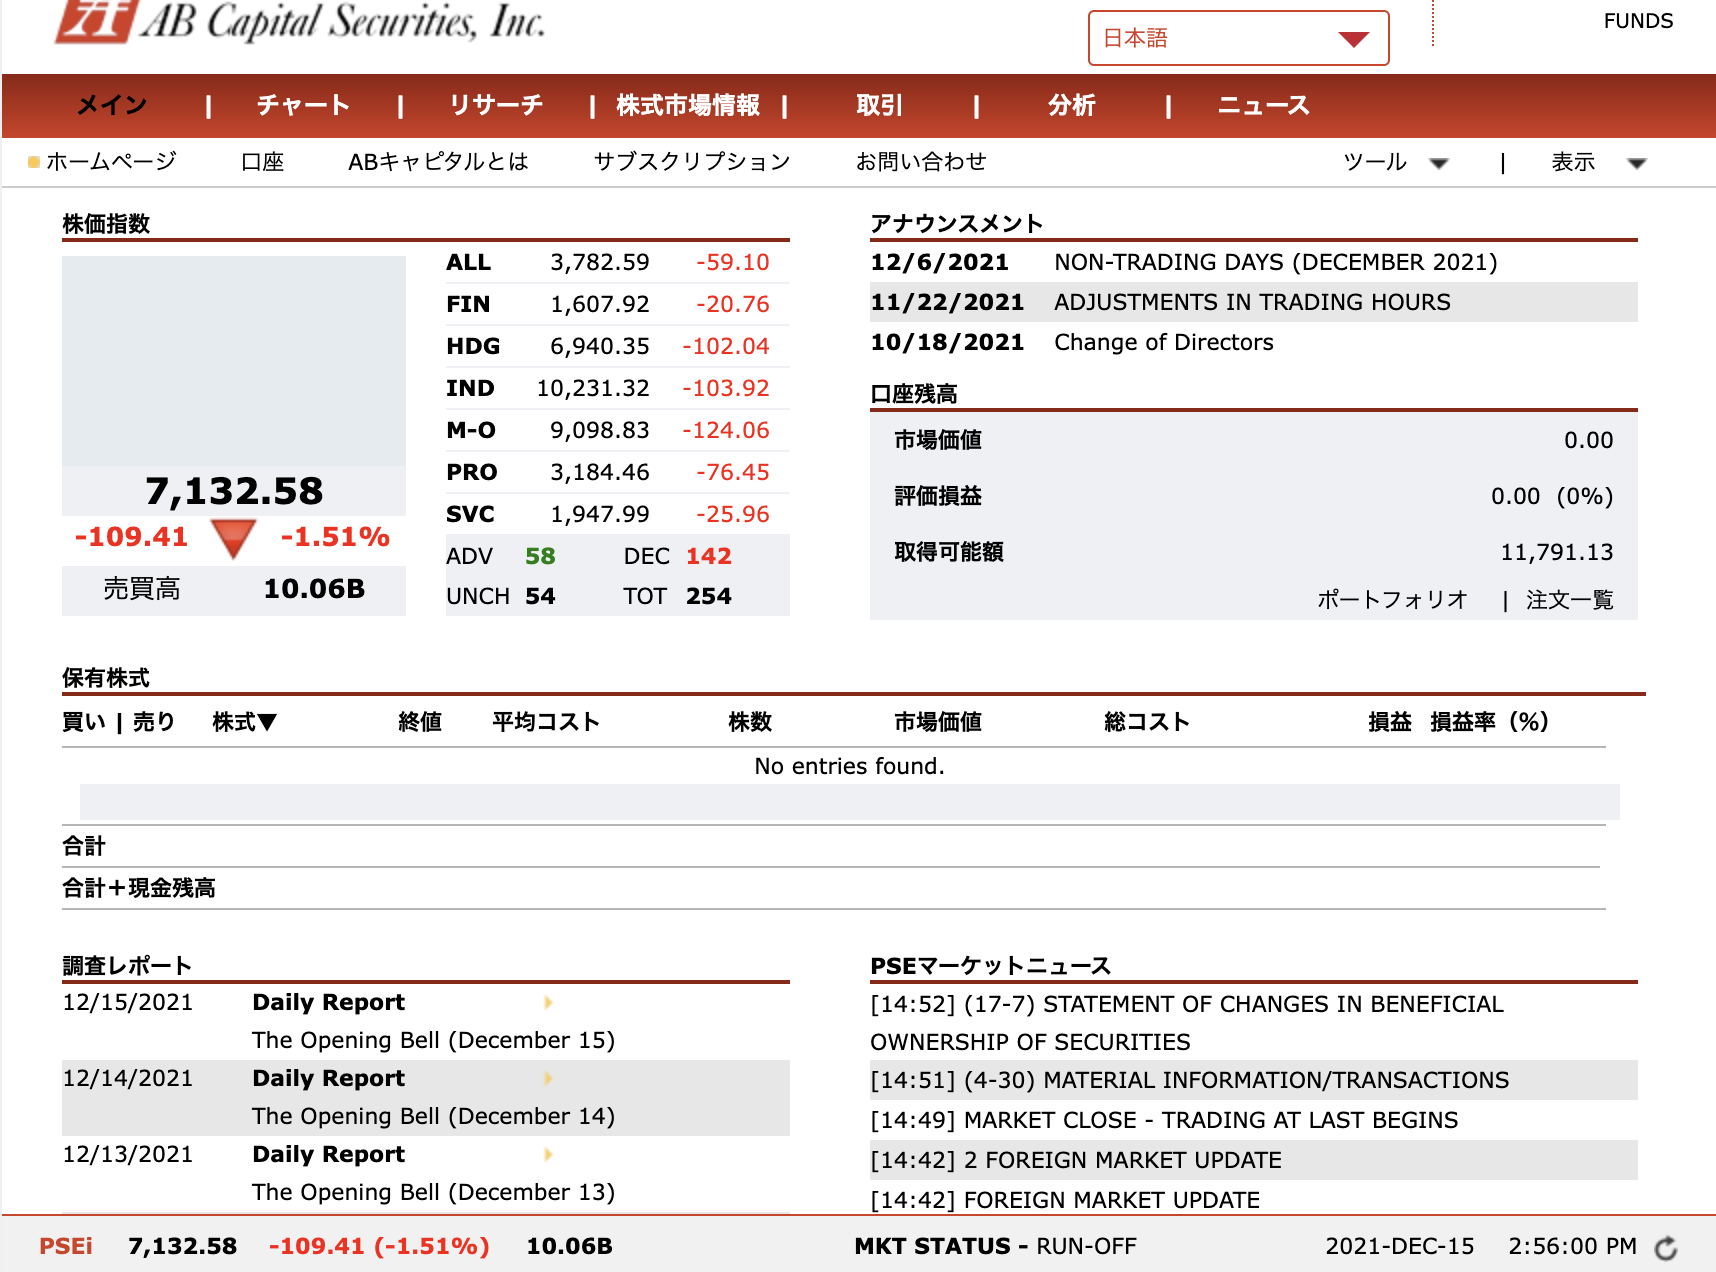The image size is (1716, 1272).
Task: Click the 買い column header
Action: [83, 722]
